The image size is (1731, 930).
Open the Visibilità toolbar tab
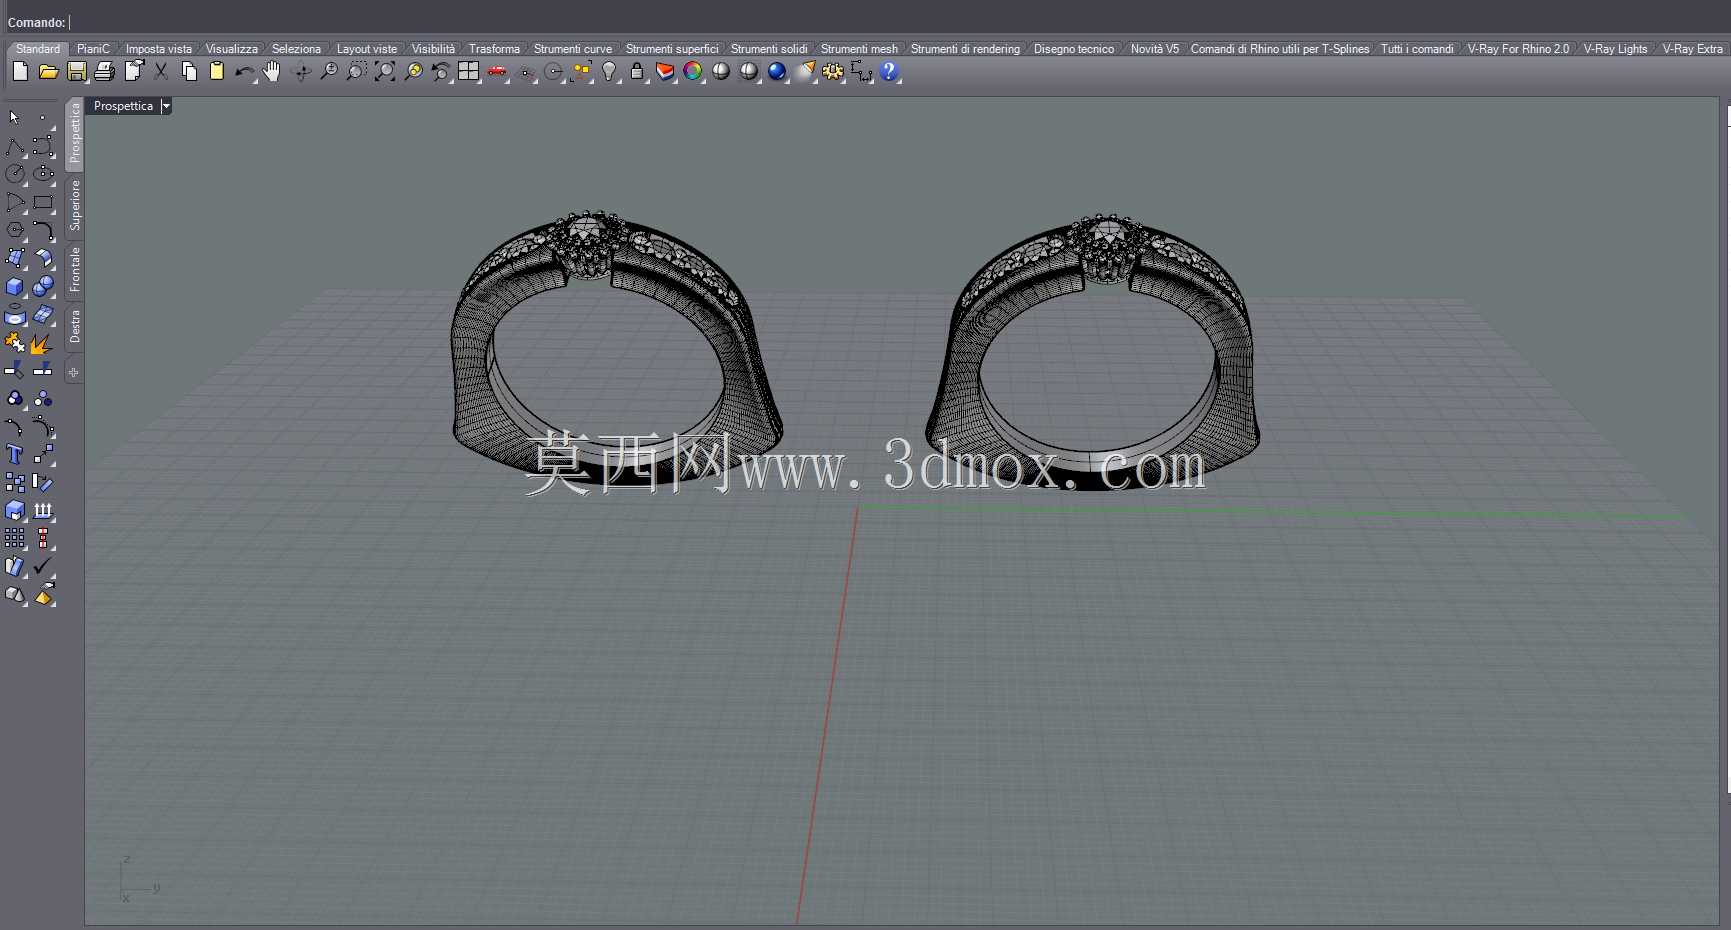(433, 49)
